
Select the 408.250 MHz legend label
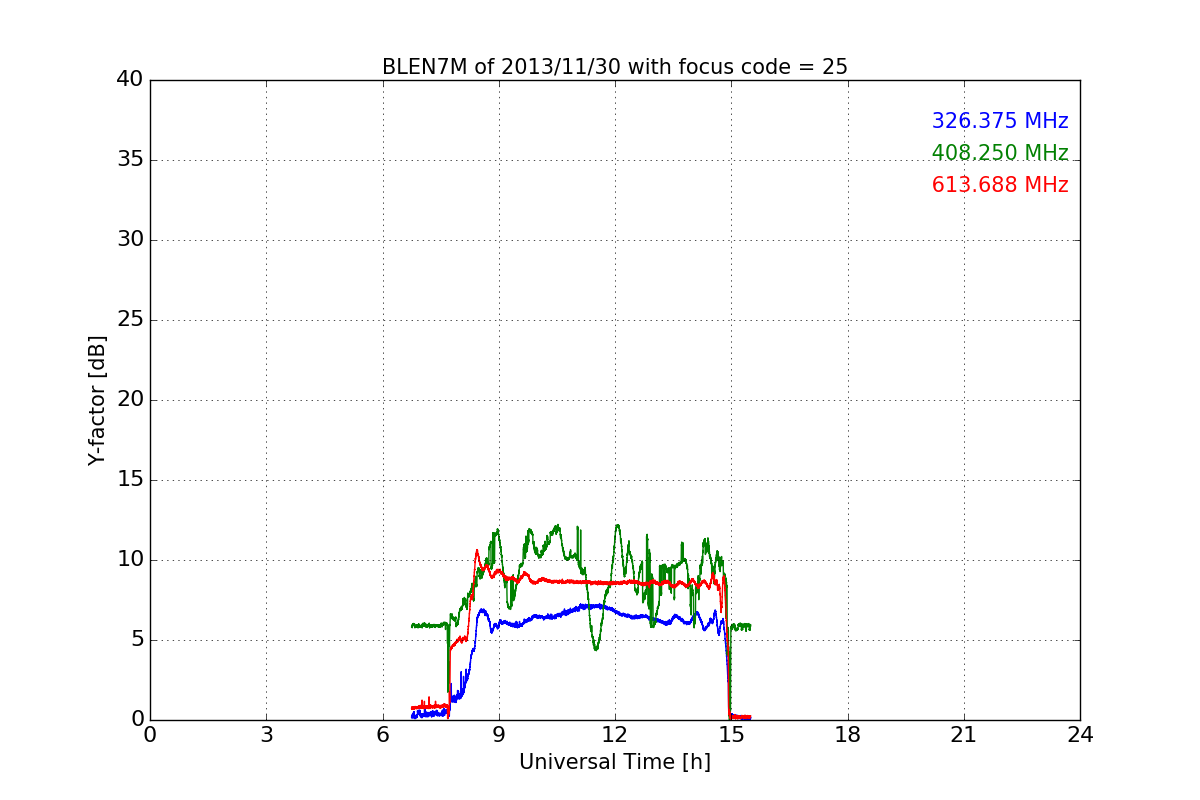(x=1000, y=153)
